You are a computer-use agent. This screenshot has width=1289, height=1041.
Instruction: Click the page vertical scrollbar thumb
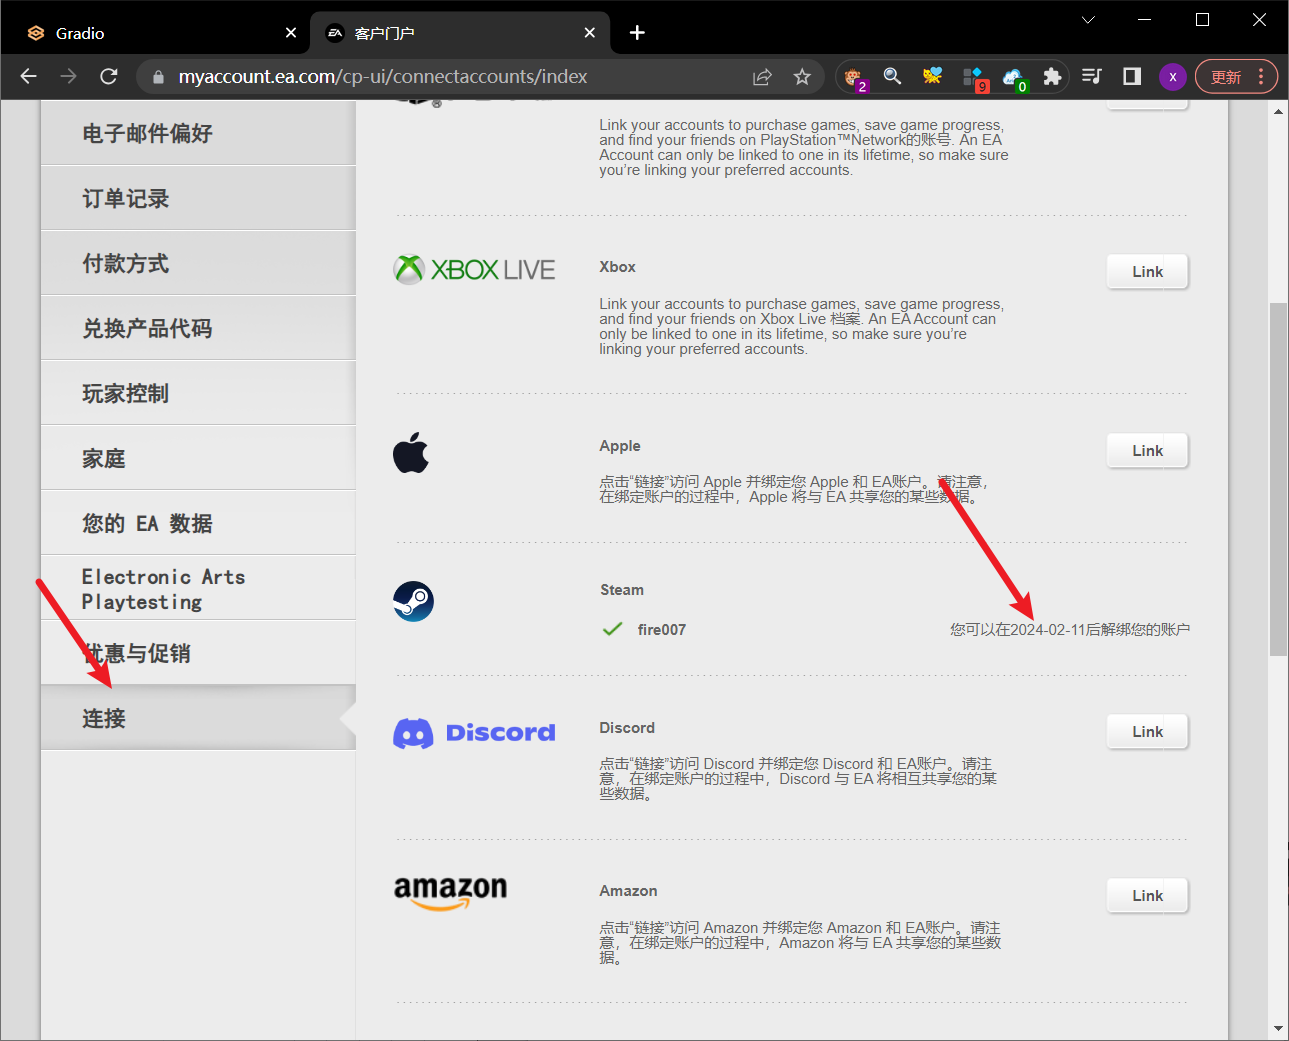pos(1279,479)
